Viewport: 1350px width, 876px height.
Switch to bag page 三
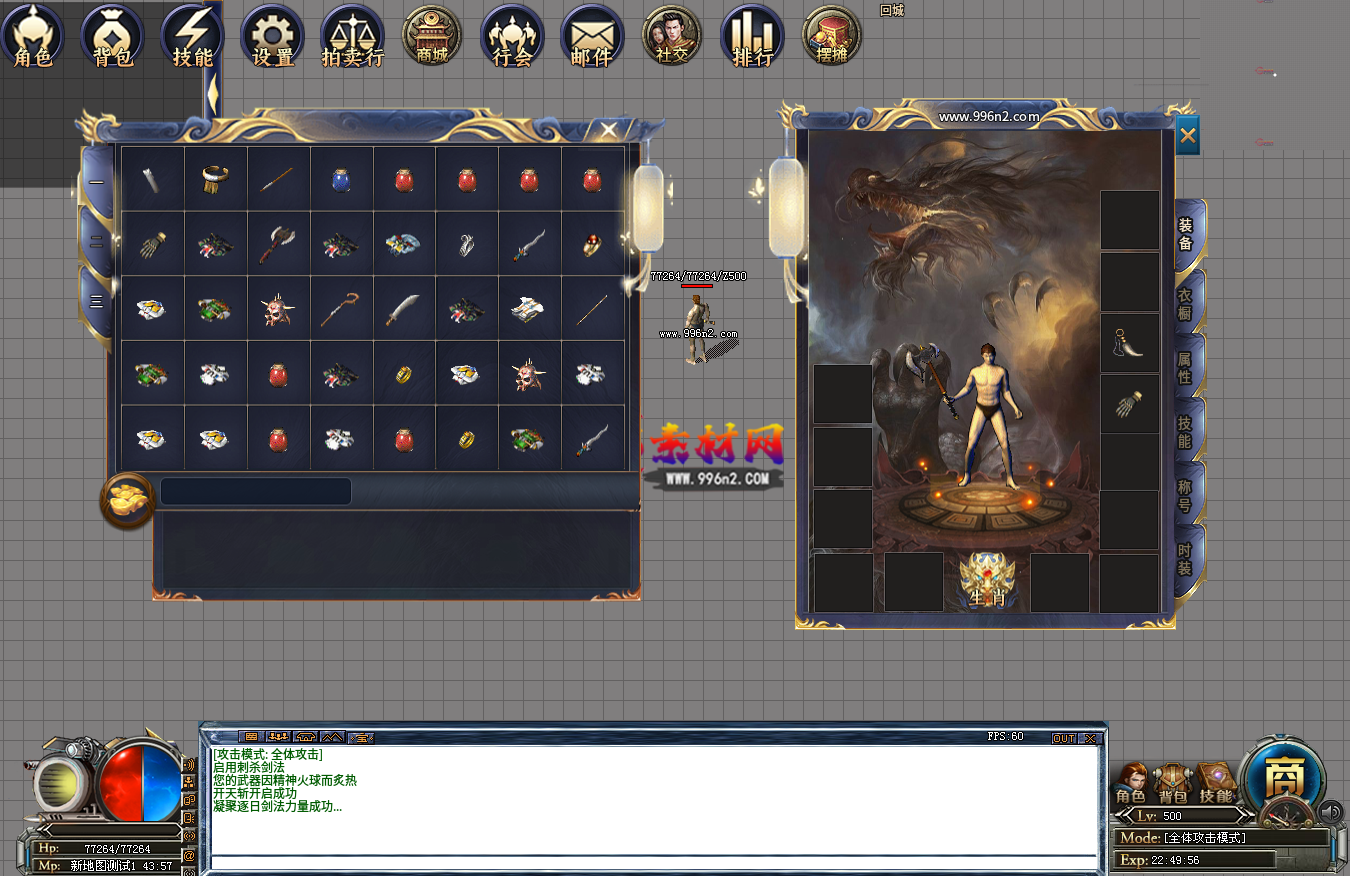pyautogui.click(x=97, y=301)
